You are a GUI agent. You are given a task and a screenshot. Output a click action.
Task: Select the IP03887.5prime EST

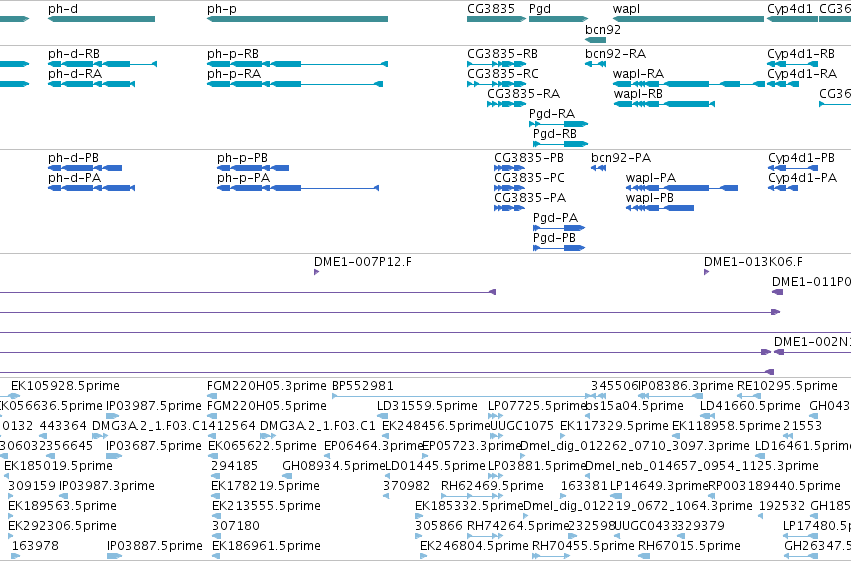[x=154, y=546]
